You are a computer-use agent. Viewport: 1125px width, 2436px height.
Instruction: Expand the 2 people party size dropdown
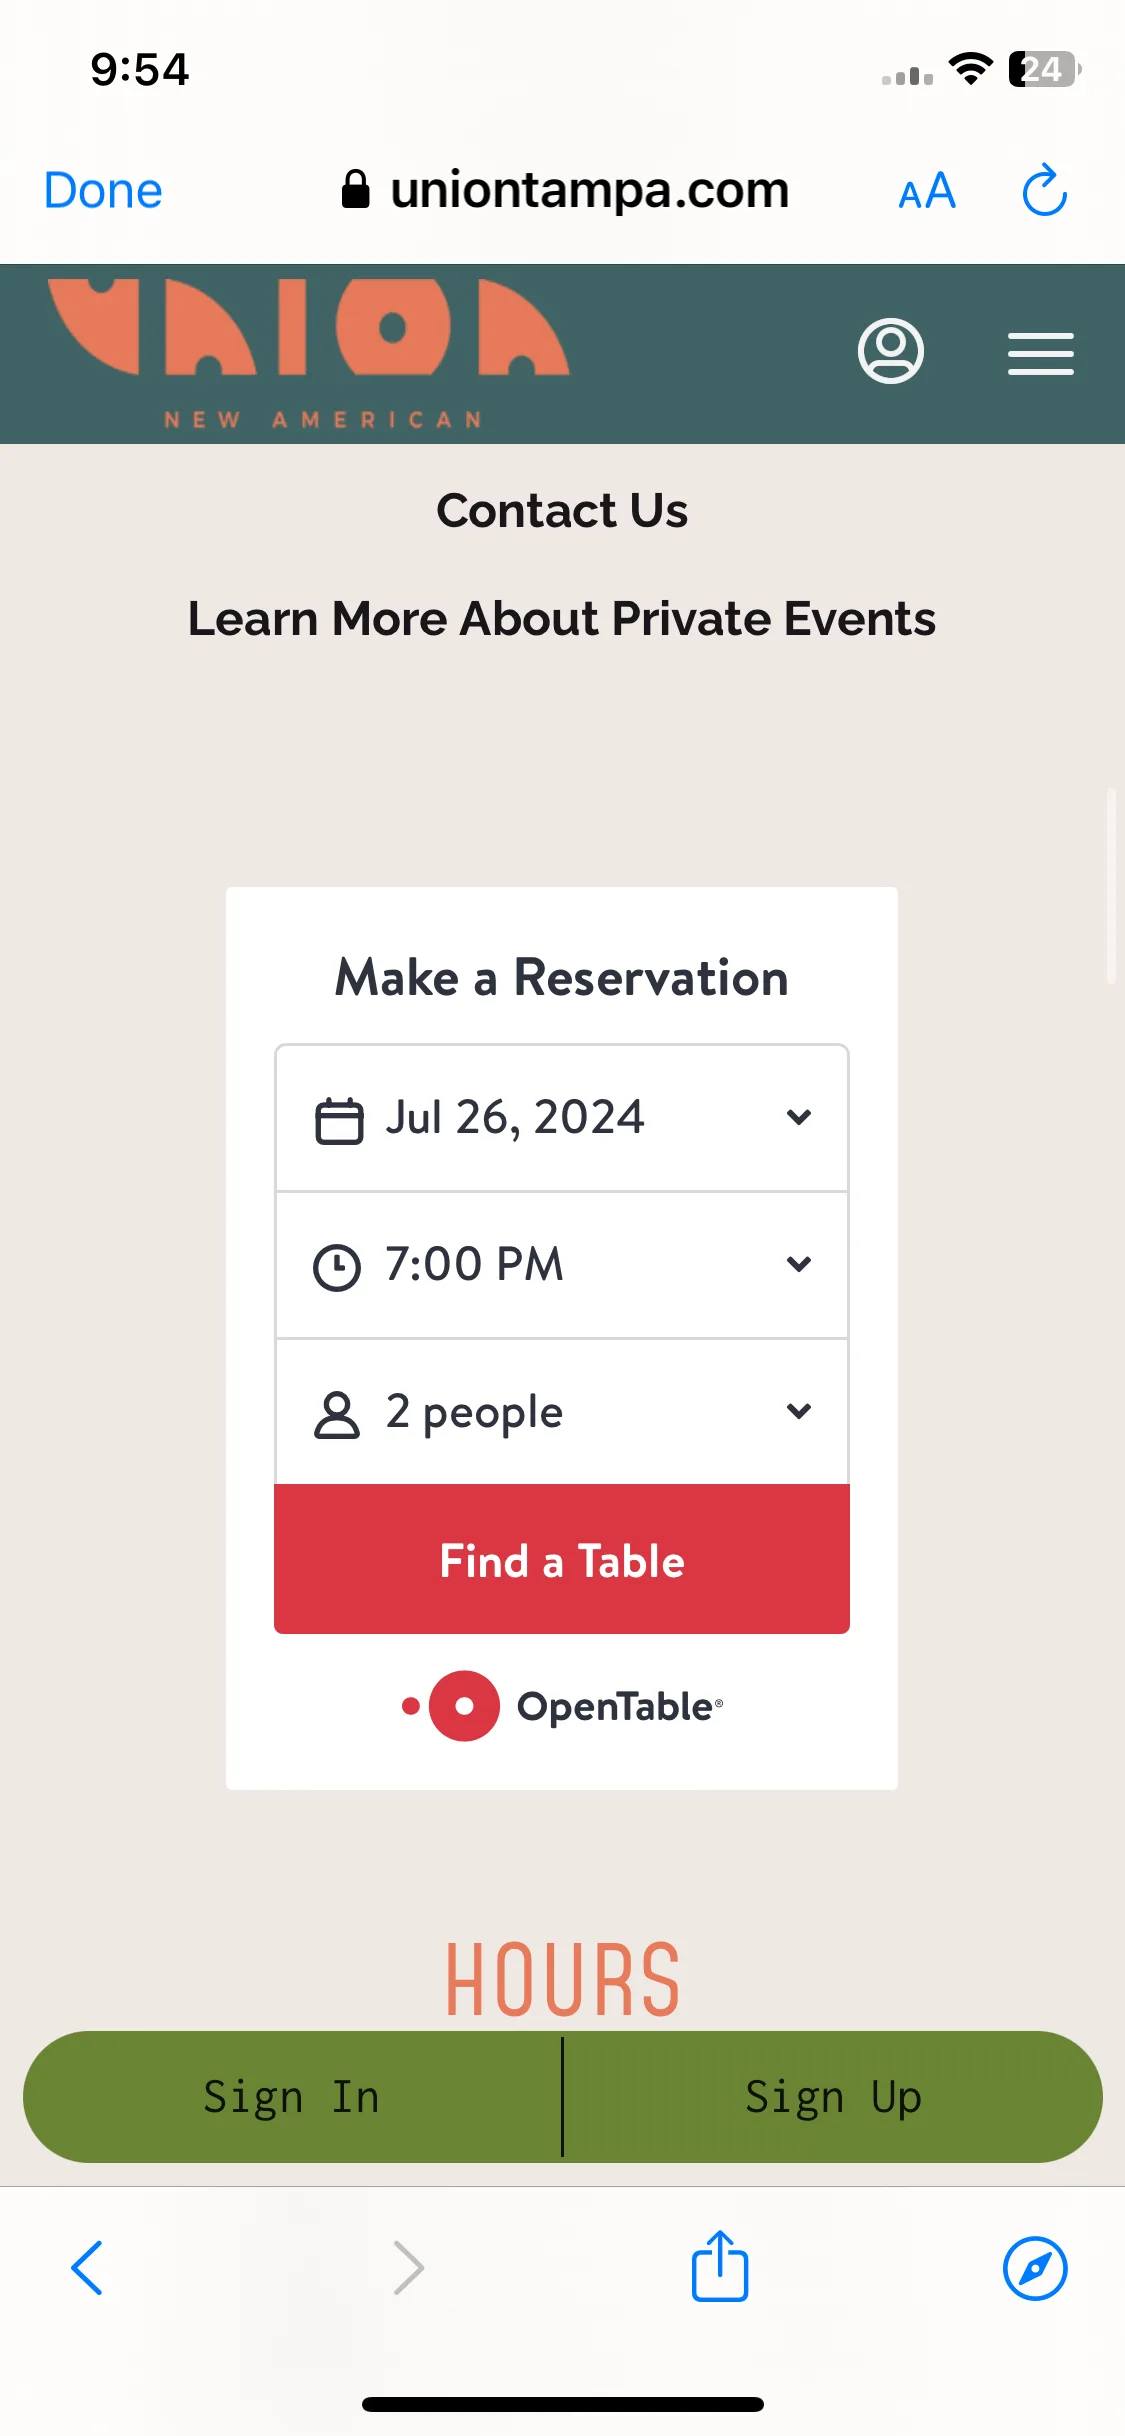[x=562, y=1412]
